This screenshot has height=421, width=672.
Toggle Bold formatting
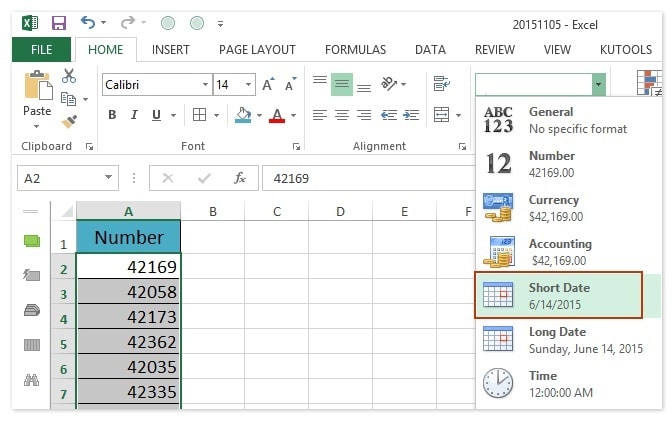(x=112, y=115)
